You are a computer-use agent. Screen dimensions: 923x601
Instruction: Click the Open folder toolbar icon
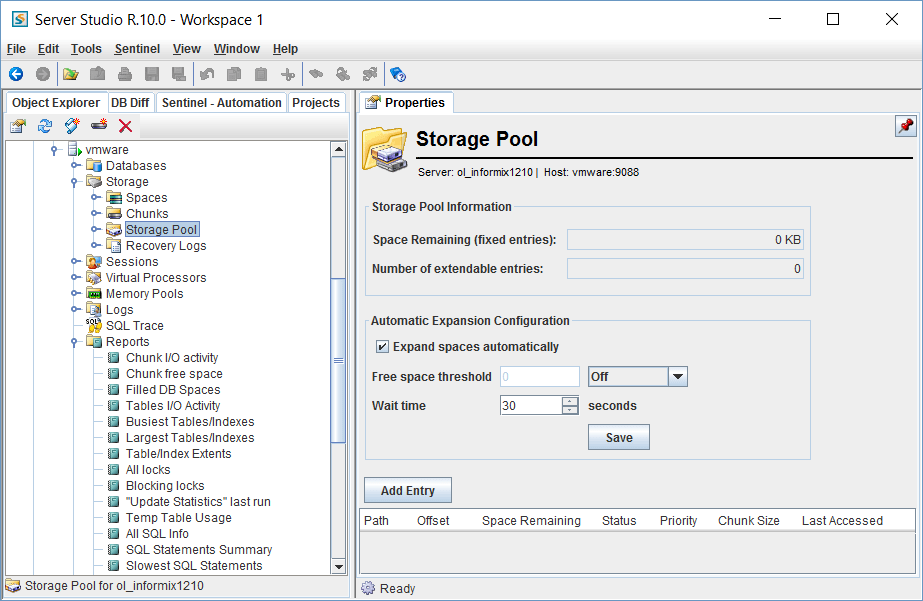pyautogui.click(x=70, y=74)
